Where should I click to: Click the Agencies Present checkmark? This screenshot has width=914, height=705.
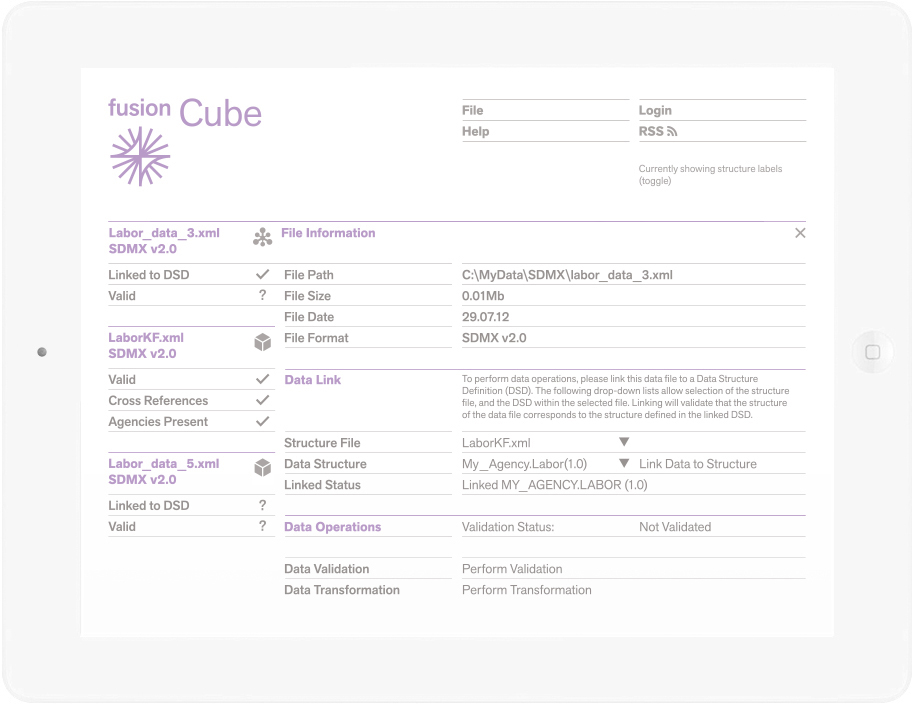point(262,422)
